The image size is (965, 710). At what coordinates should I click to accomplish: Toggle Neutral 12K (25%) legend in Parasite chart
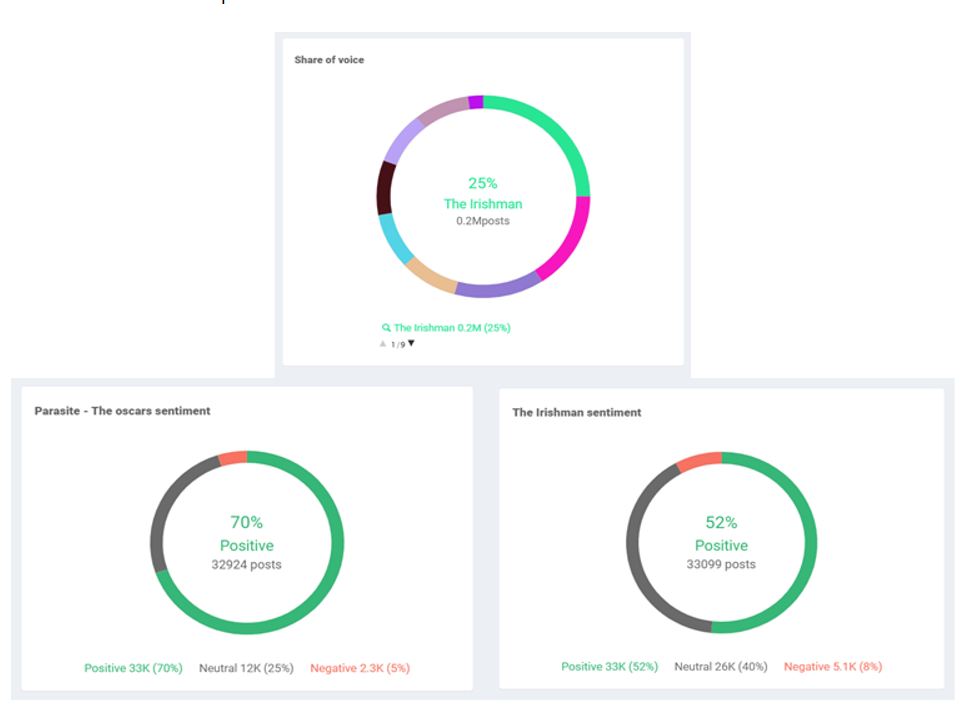click(246, 668)
